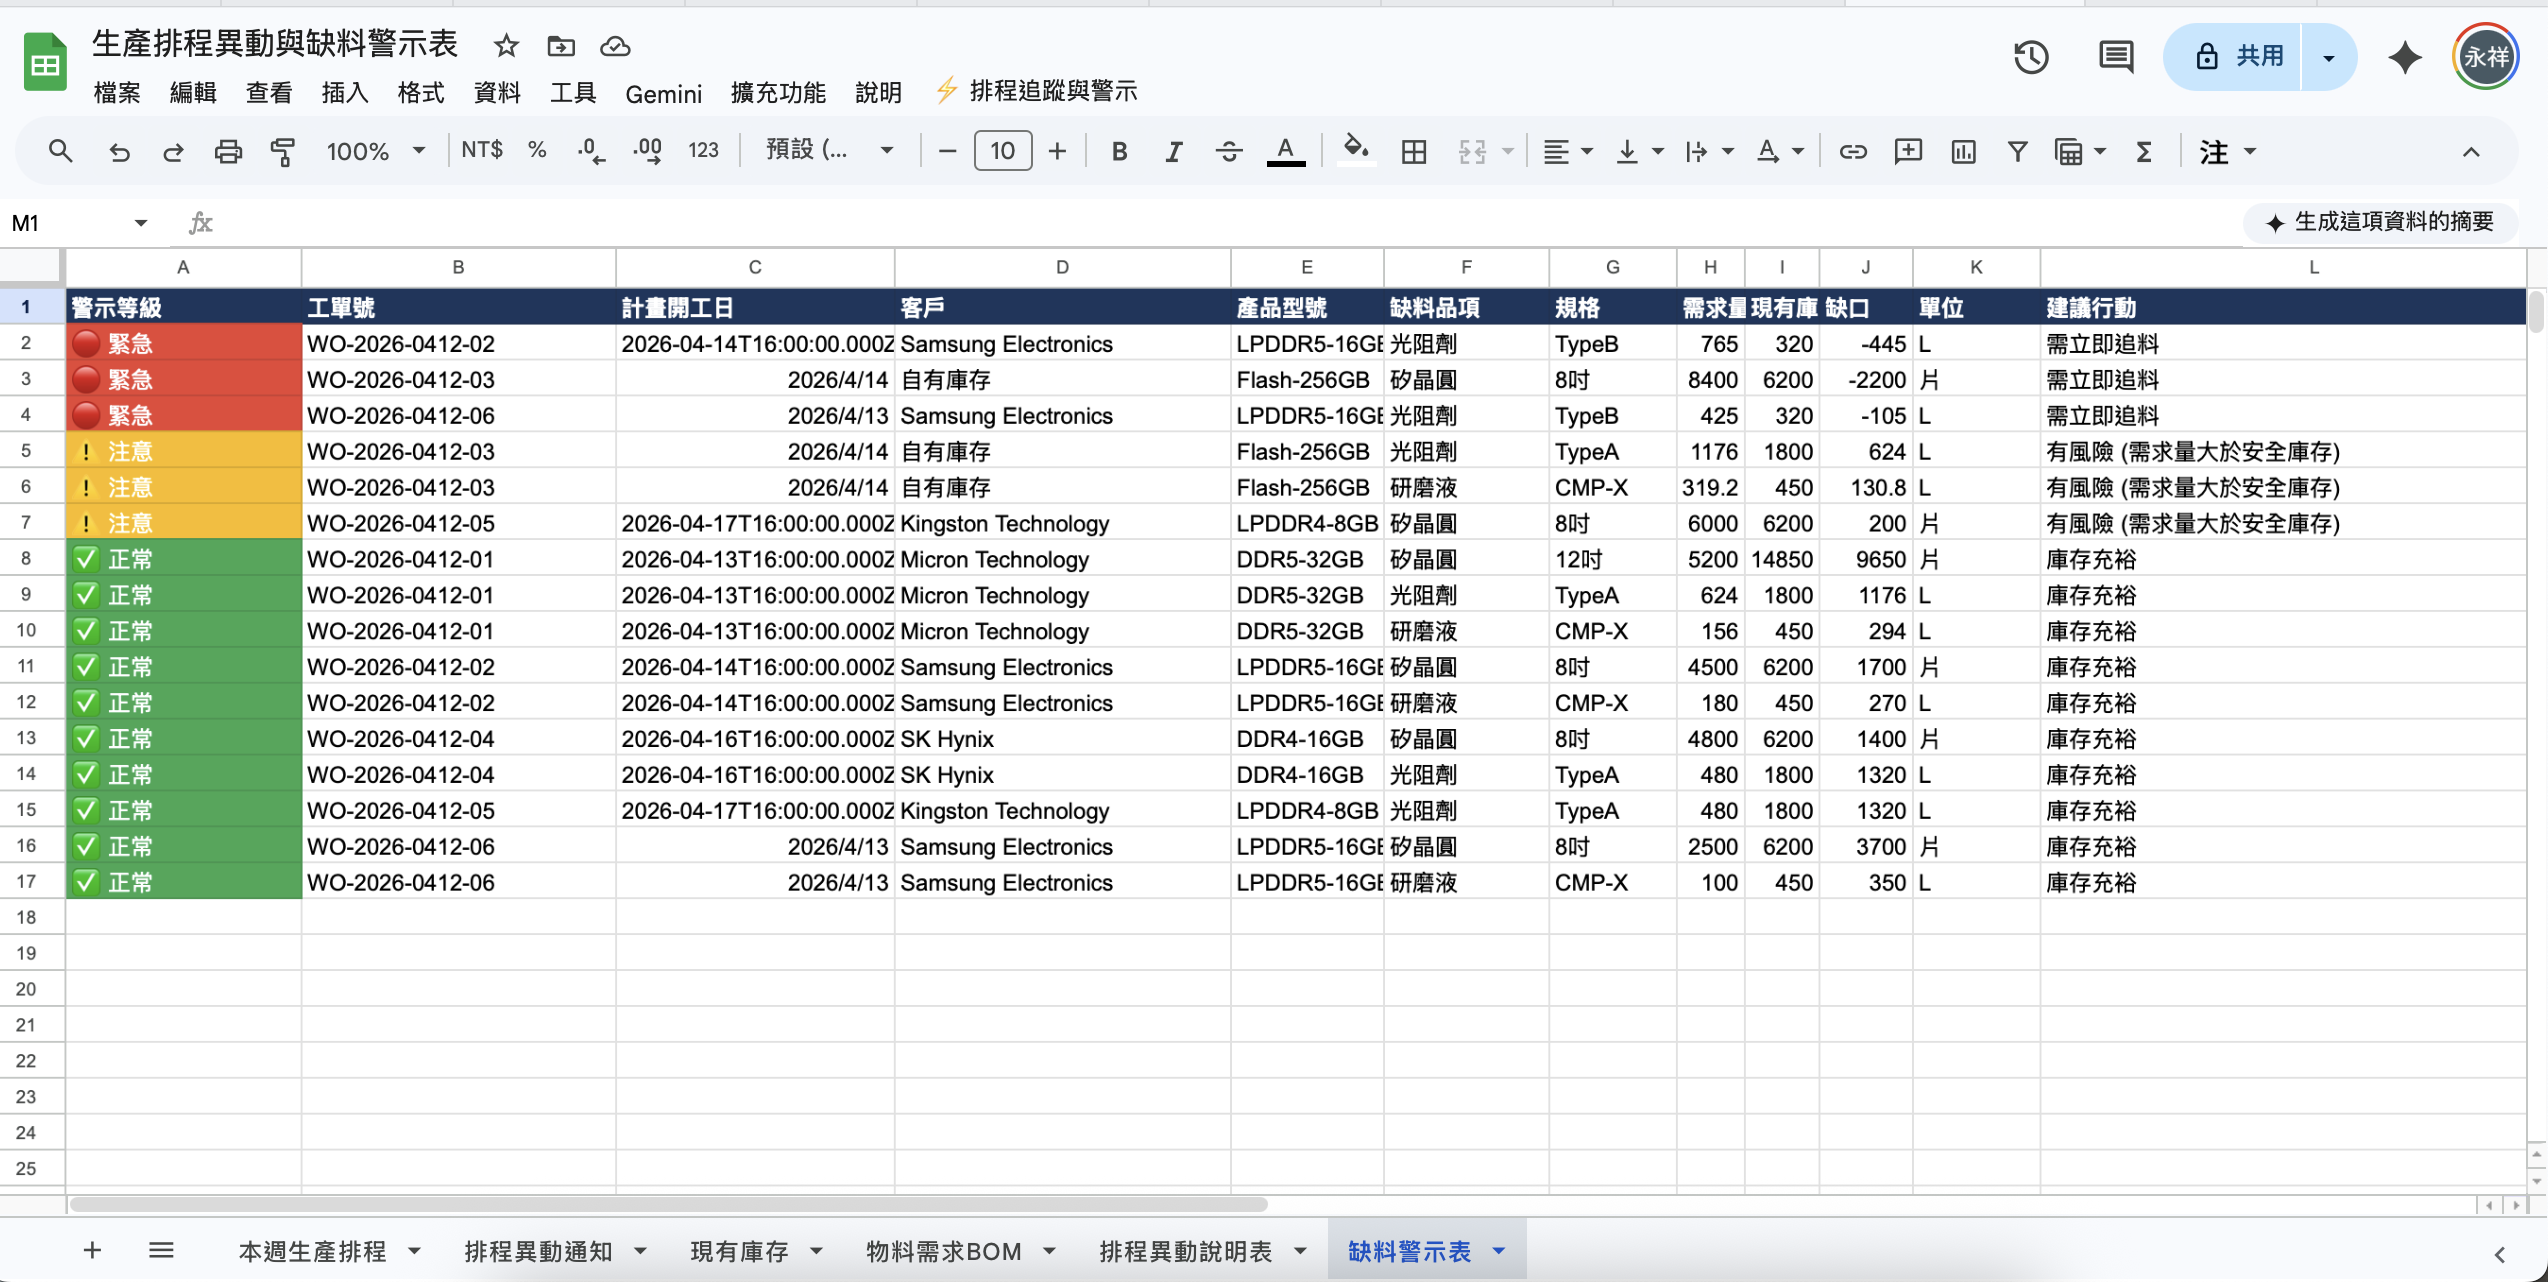
Task: Insert a link
Action: coord(1852,151)
